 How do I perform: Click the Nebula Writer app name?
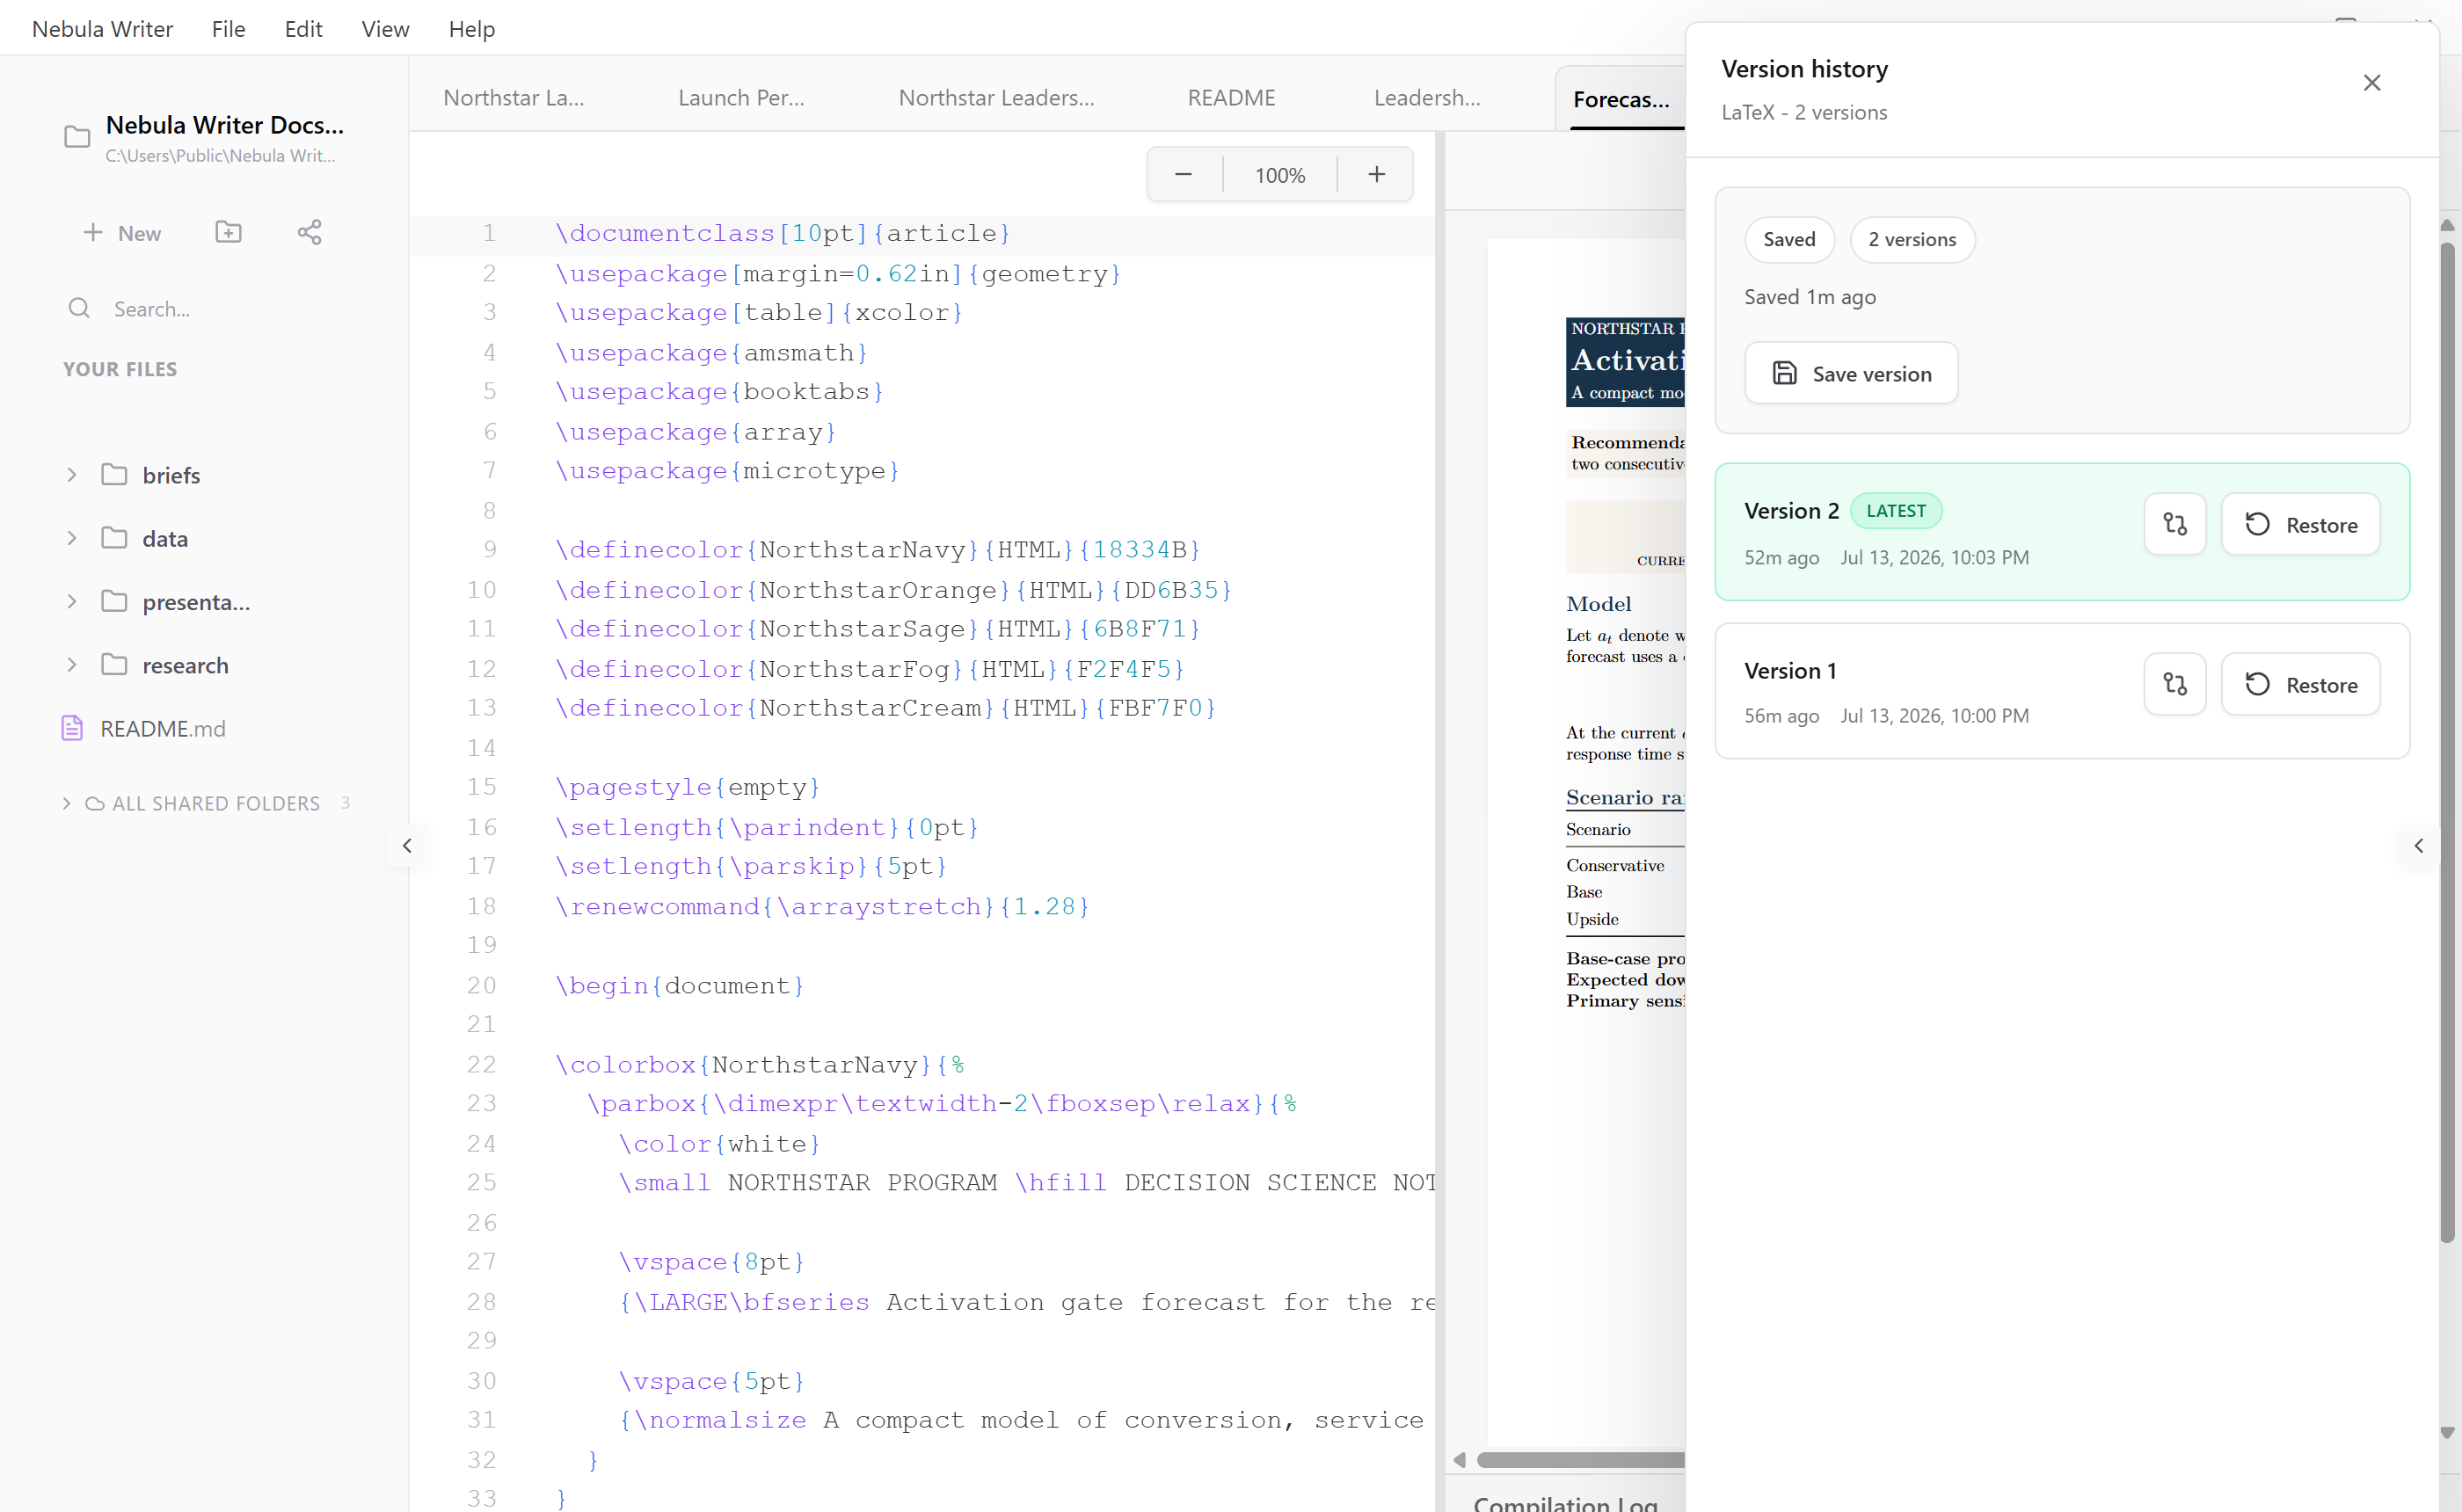(x=102, y=29)
